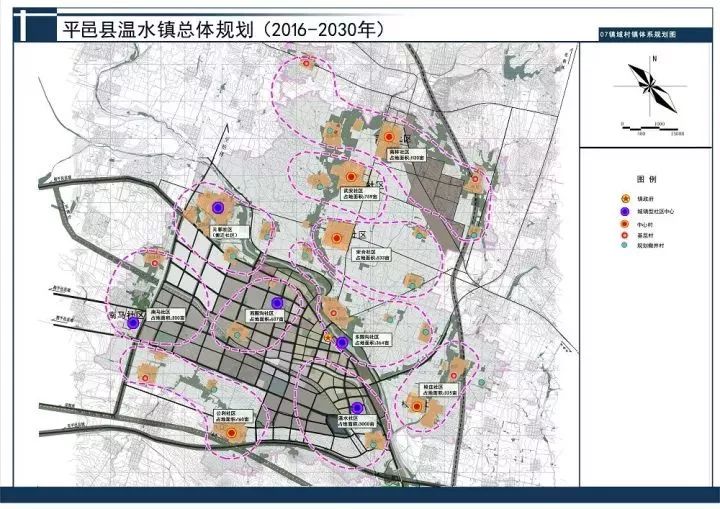Click the scale bar under the compass

pos(651,127)
